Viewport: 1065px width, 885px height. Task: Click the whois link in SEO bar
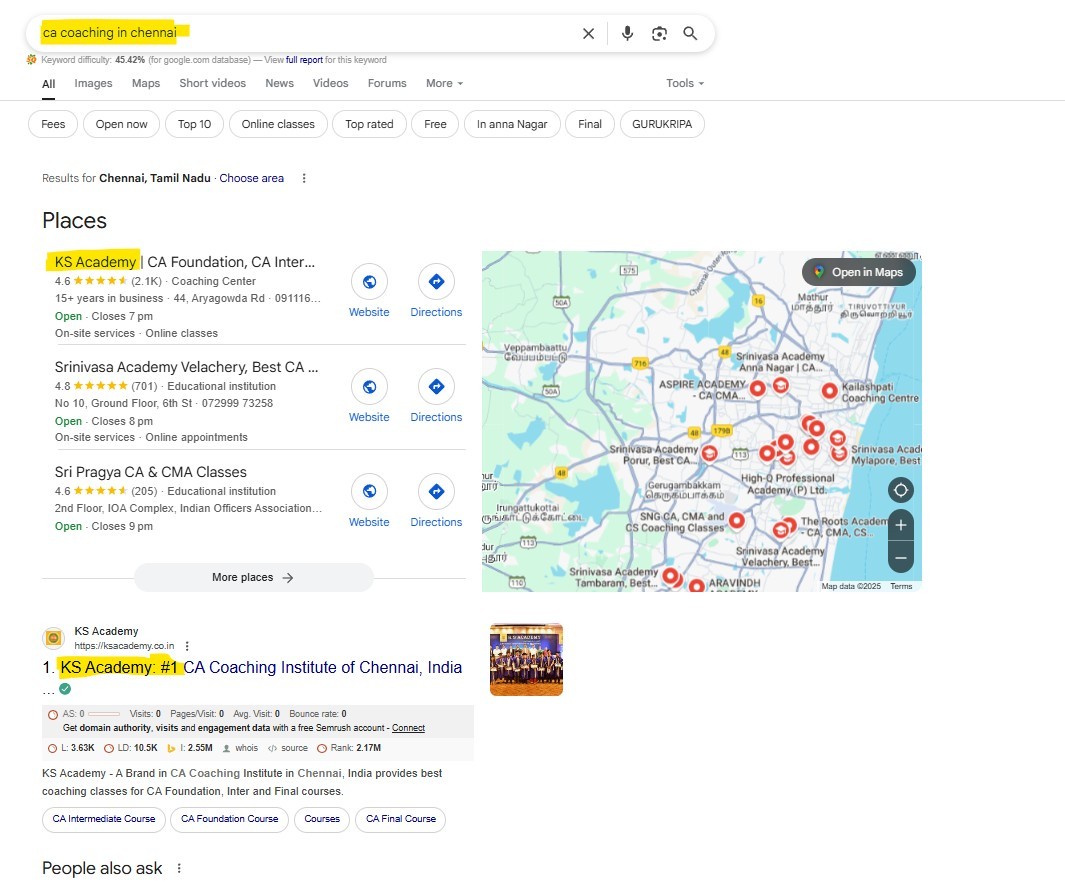(x=241, y=748)
